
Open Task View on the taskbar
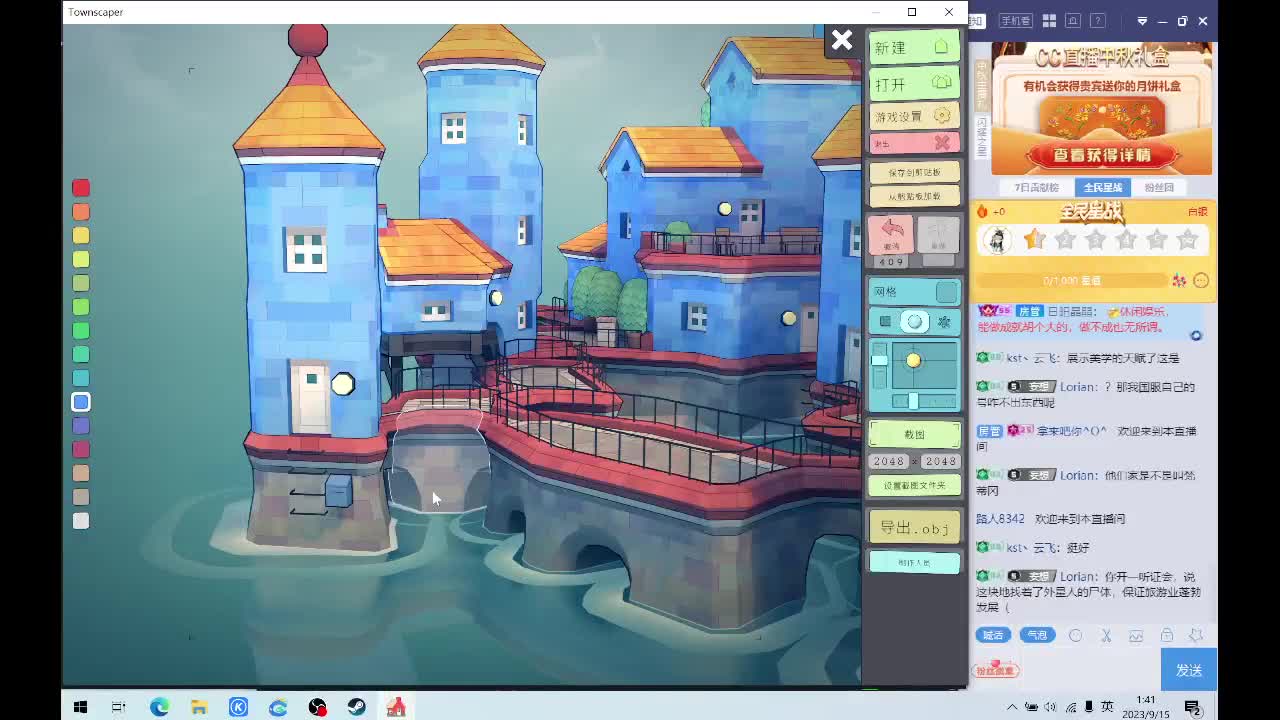pyautogui.click(x=118, y=707)
